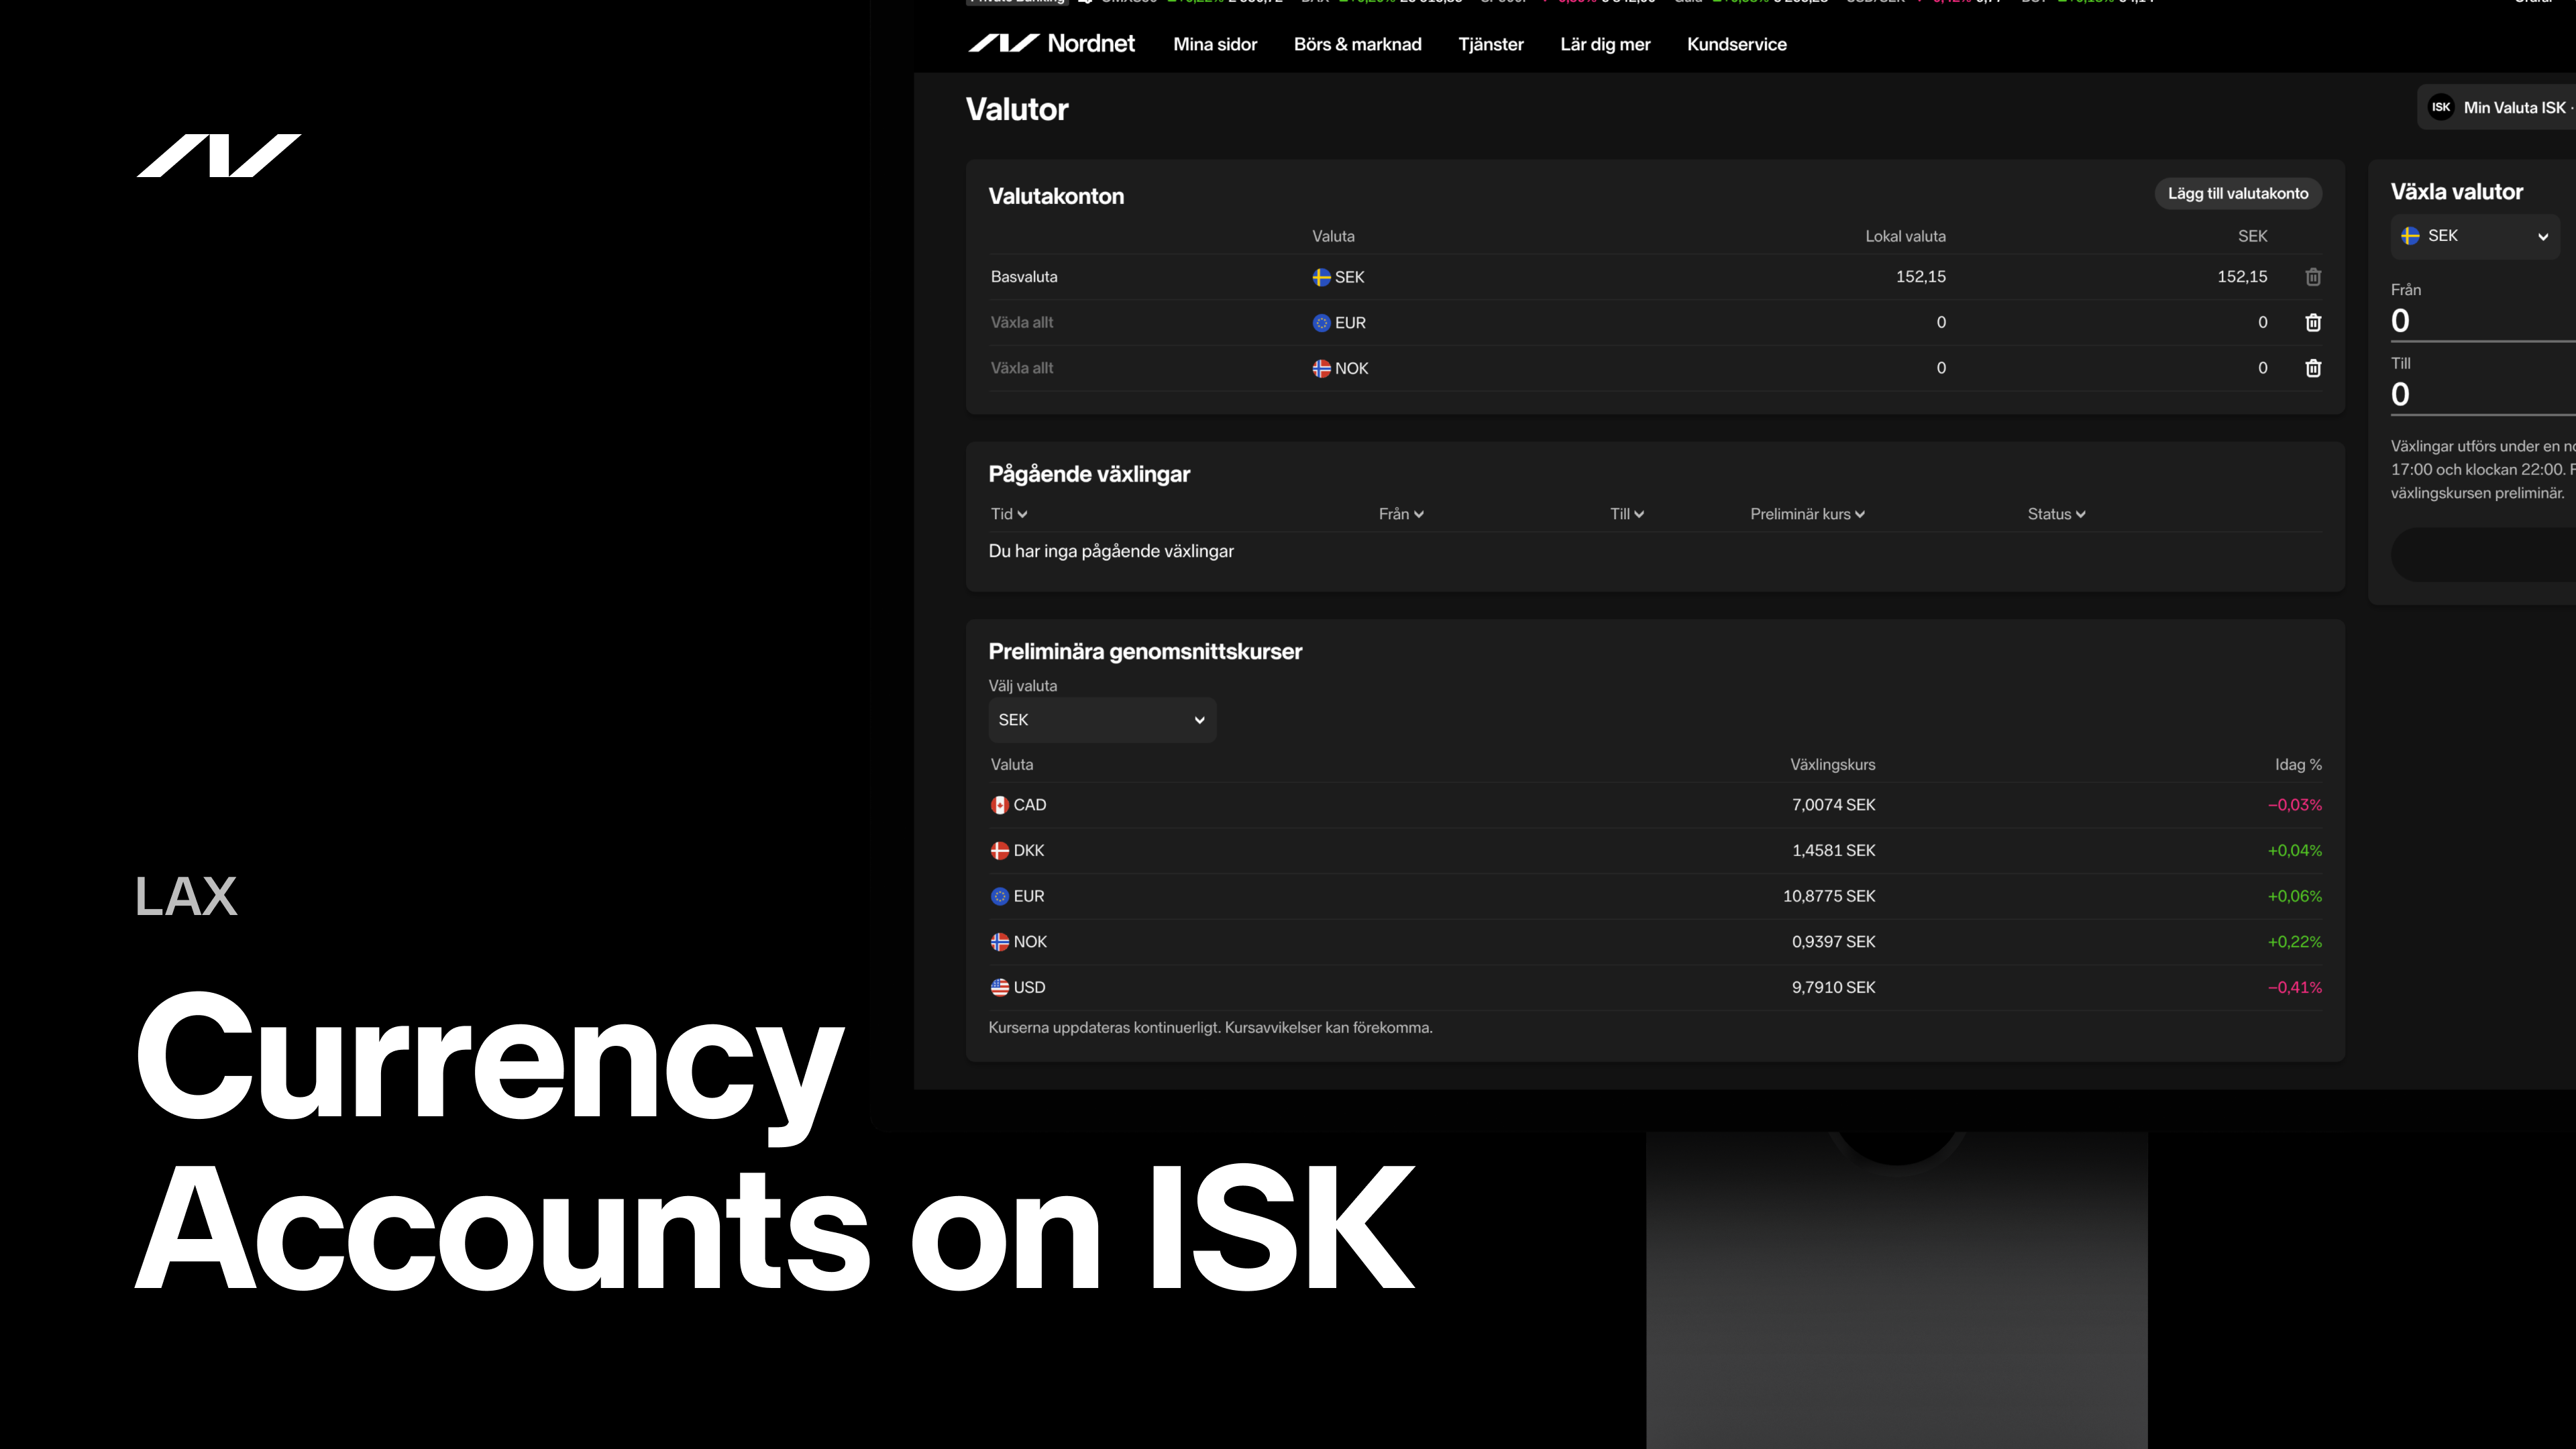
Task: Click the EUR rate 10,8775 SEK
Action: 1829,896
